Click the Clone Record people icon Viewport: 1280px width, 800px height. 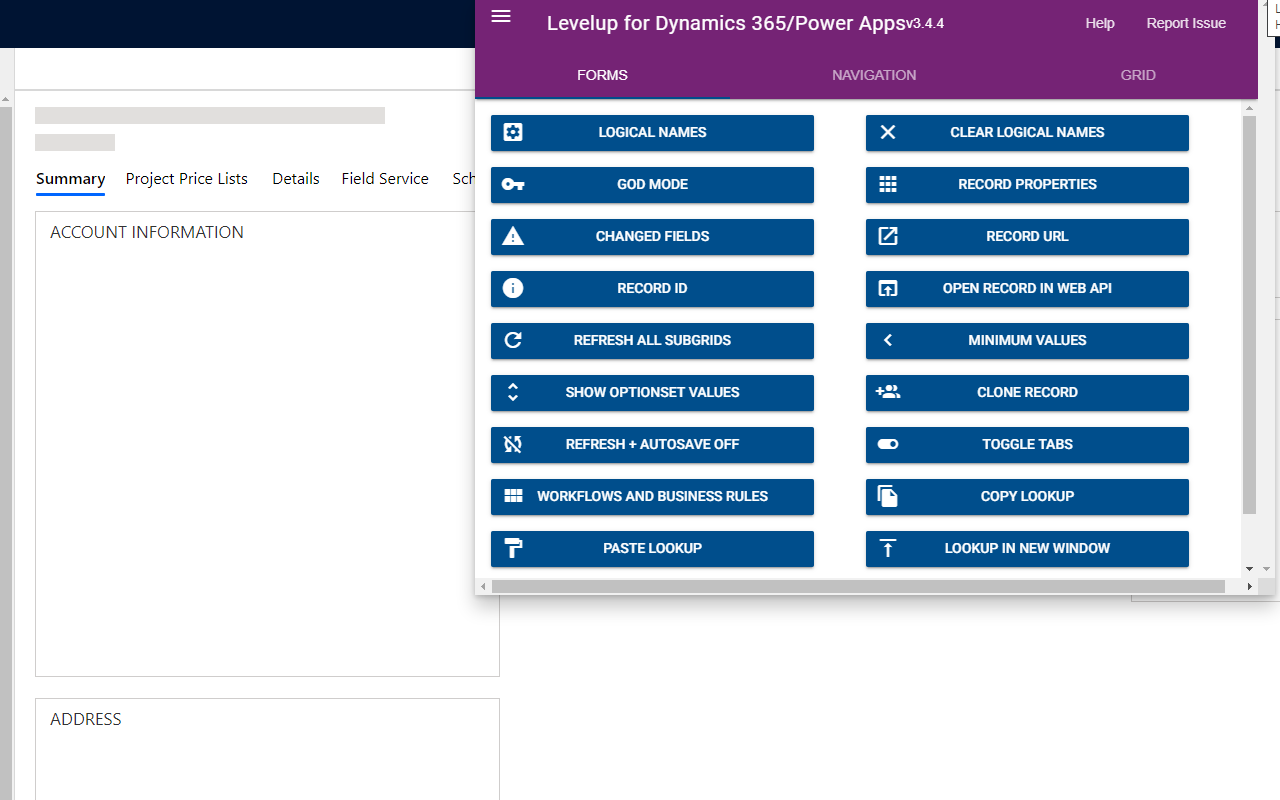coord(888,393)
